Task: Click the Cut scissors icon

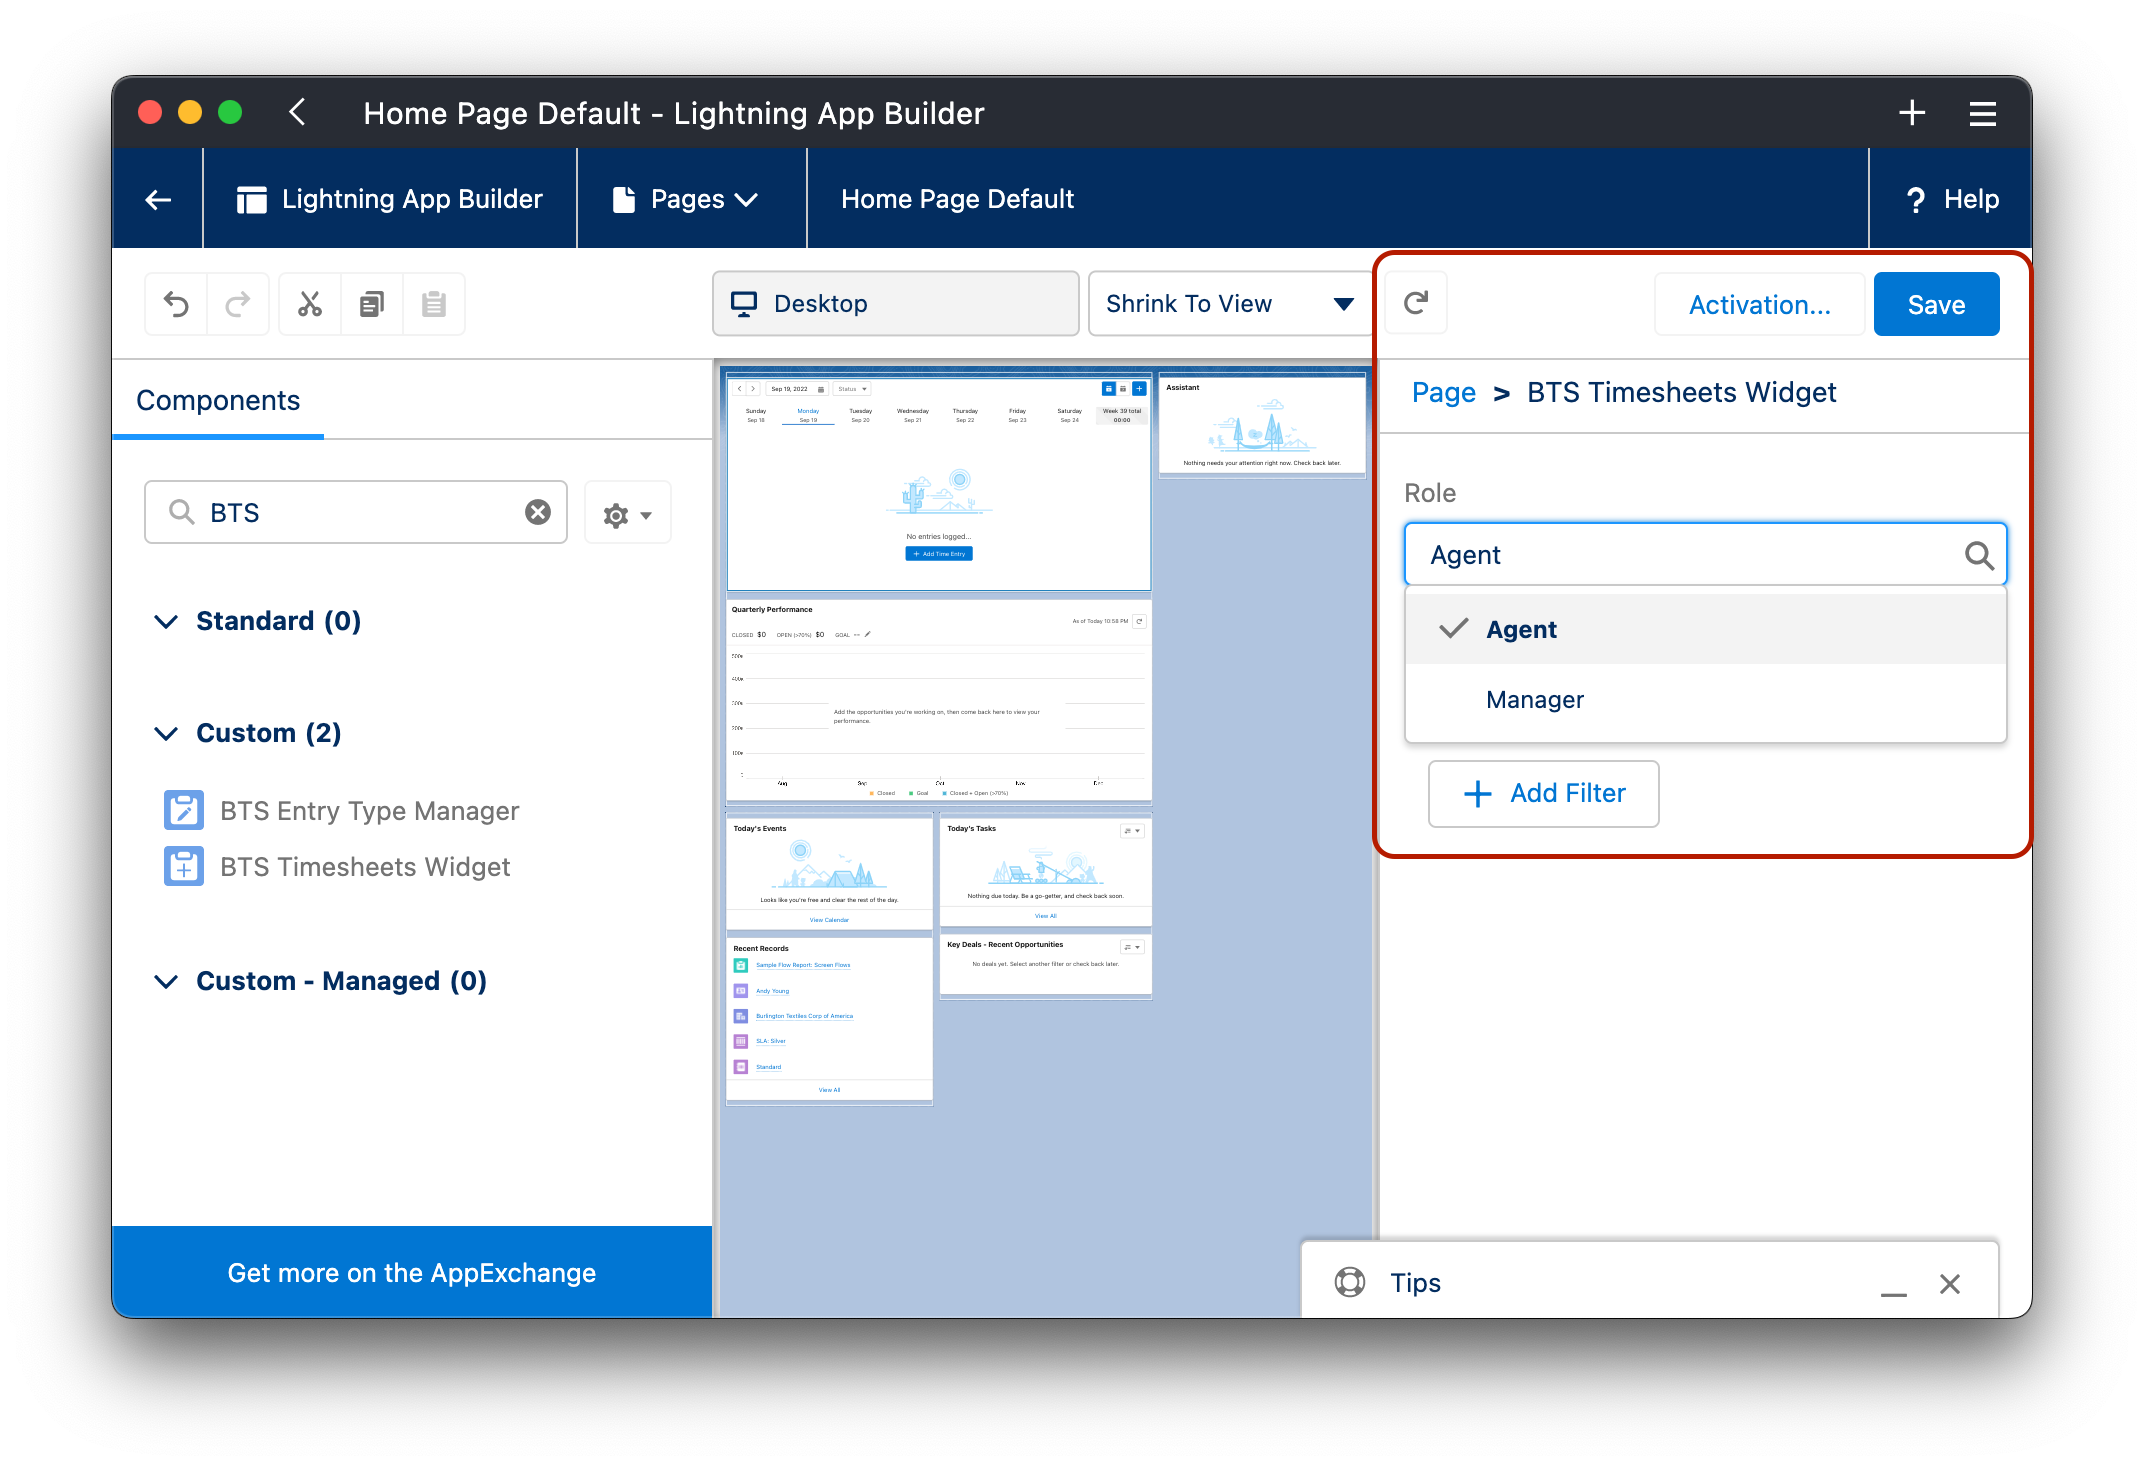Action: coord(310,304)
